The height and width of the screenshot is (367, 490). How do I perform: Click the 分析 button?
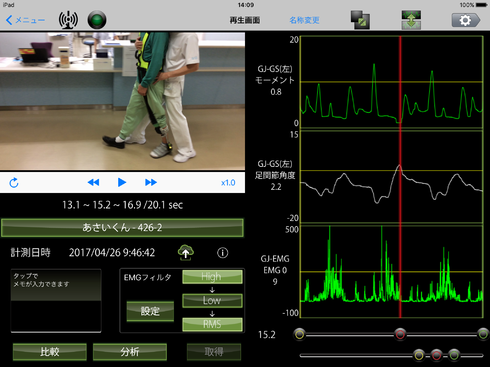click(130, 352)
